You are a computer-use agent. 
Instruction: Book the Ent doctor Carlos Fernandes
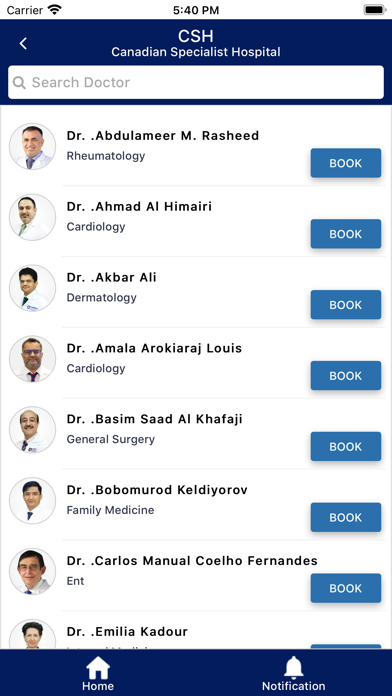pyautogui.click(x=346, y=588)
